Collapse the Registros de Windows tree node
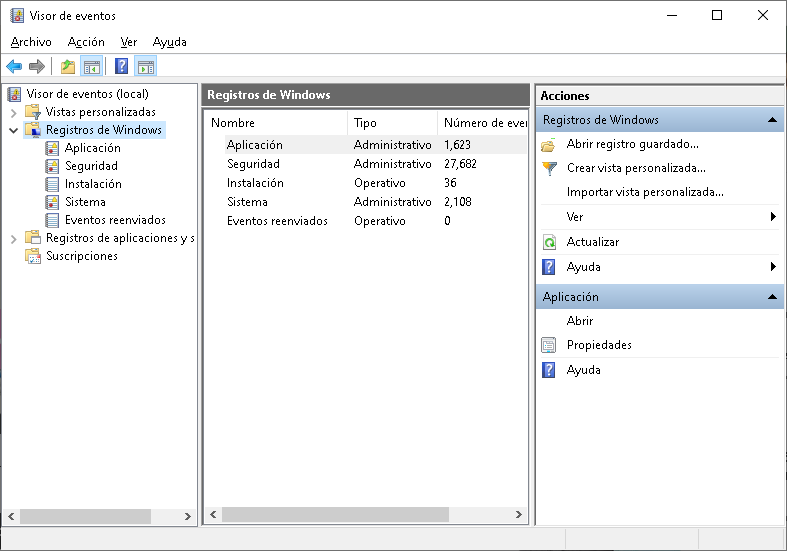The height and width of the screenshot is (551, 787). pos(14,130)
